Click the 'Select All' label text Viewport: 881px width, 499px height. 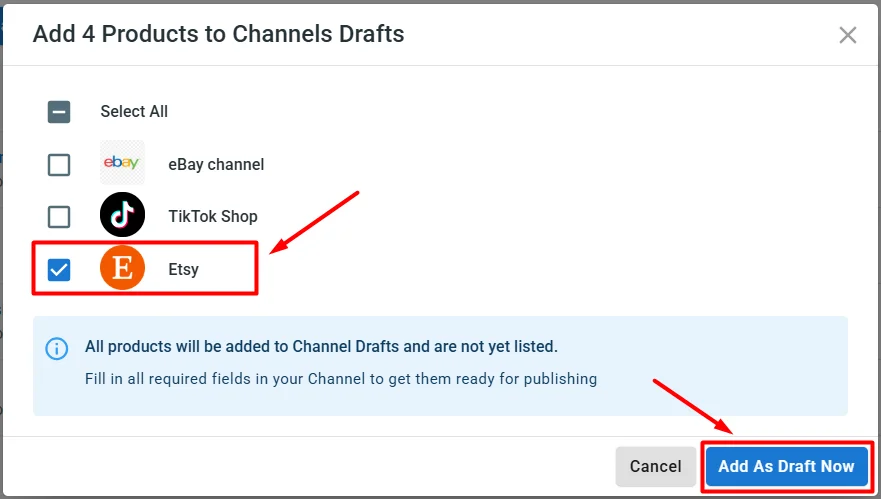pos(134,111)
